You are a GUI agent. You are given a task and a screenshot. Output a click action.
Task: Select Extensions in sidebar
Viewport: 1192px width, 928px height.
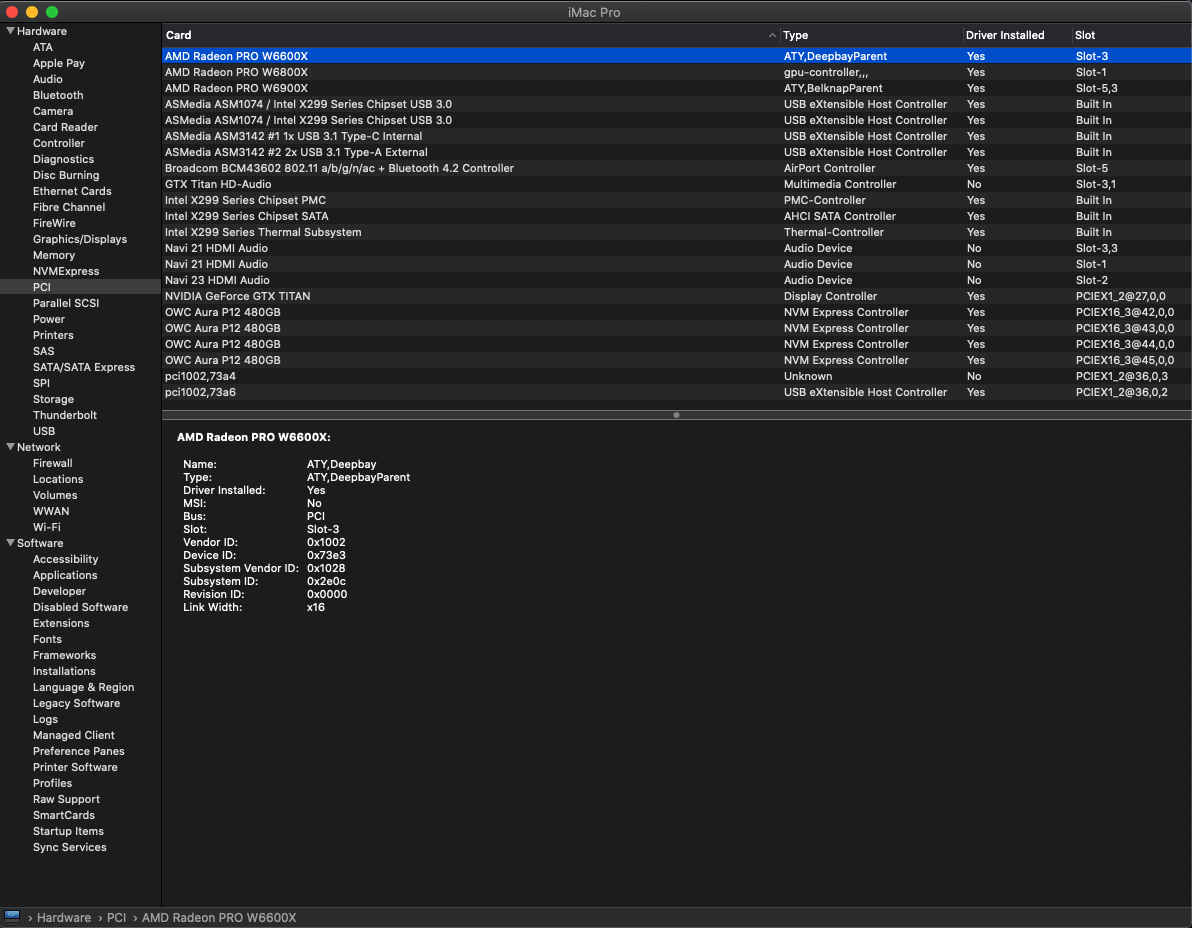(61, 622)
